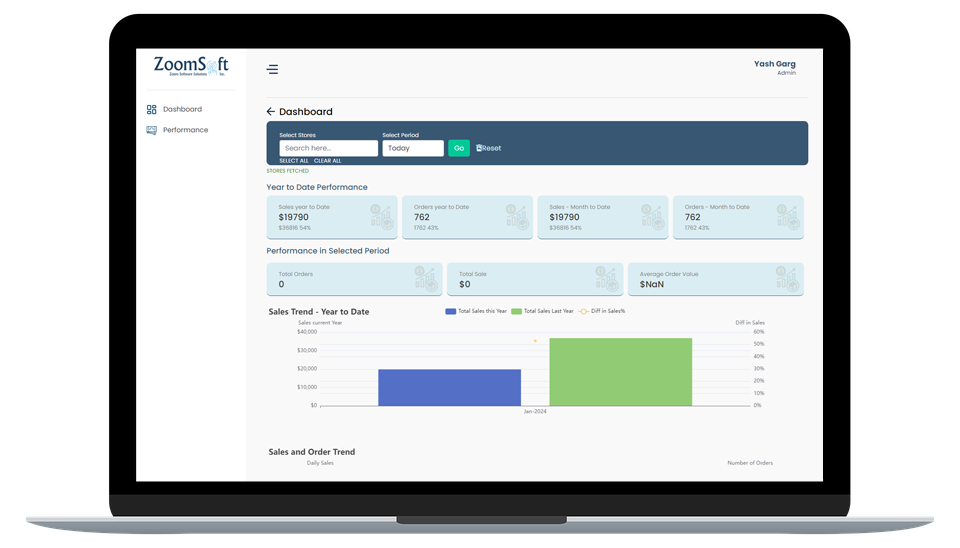Click icon on Sales year to Date card
Image resolution: width=960 pixels, height=548 pixels.
[381, 217]
